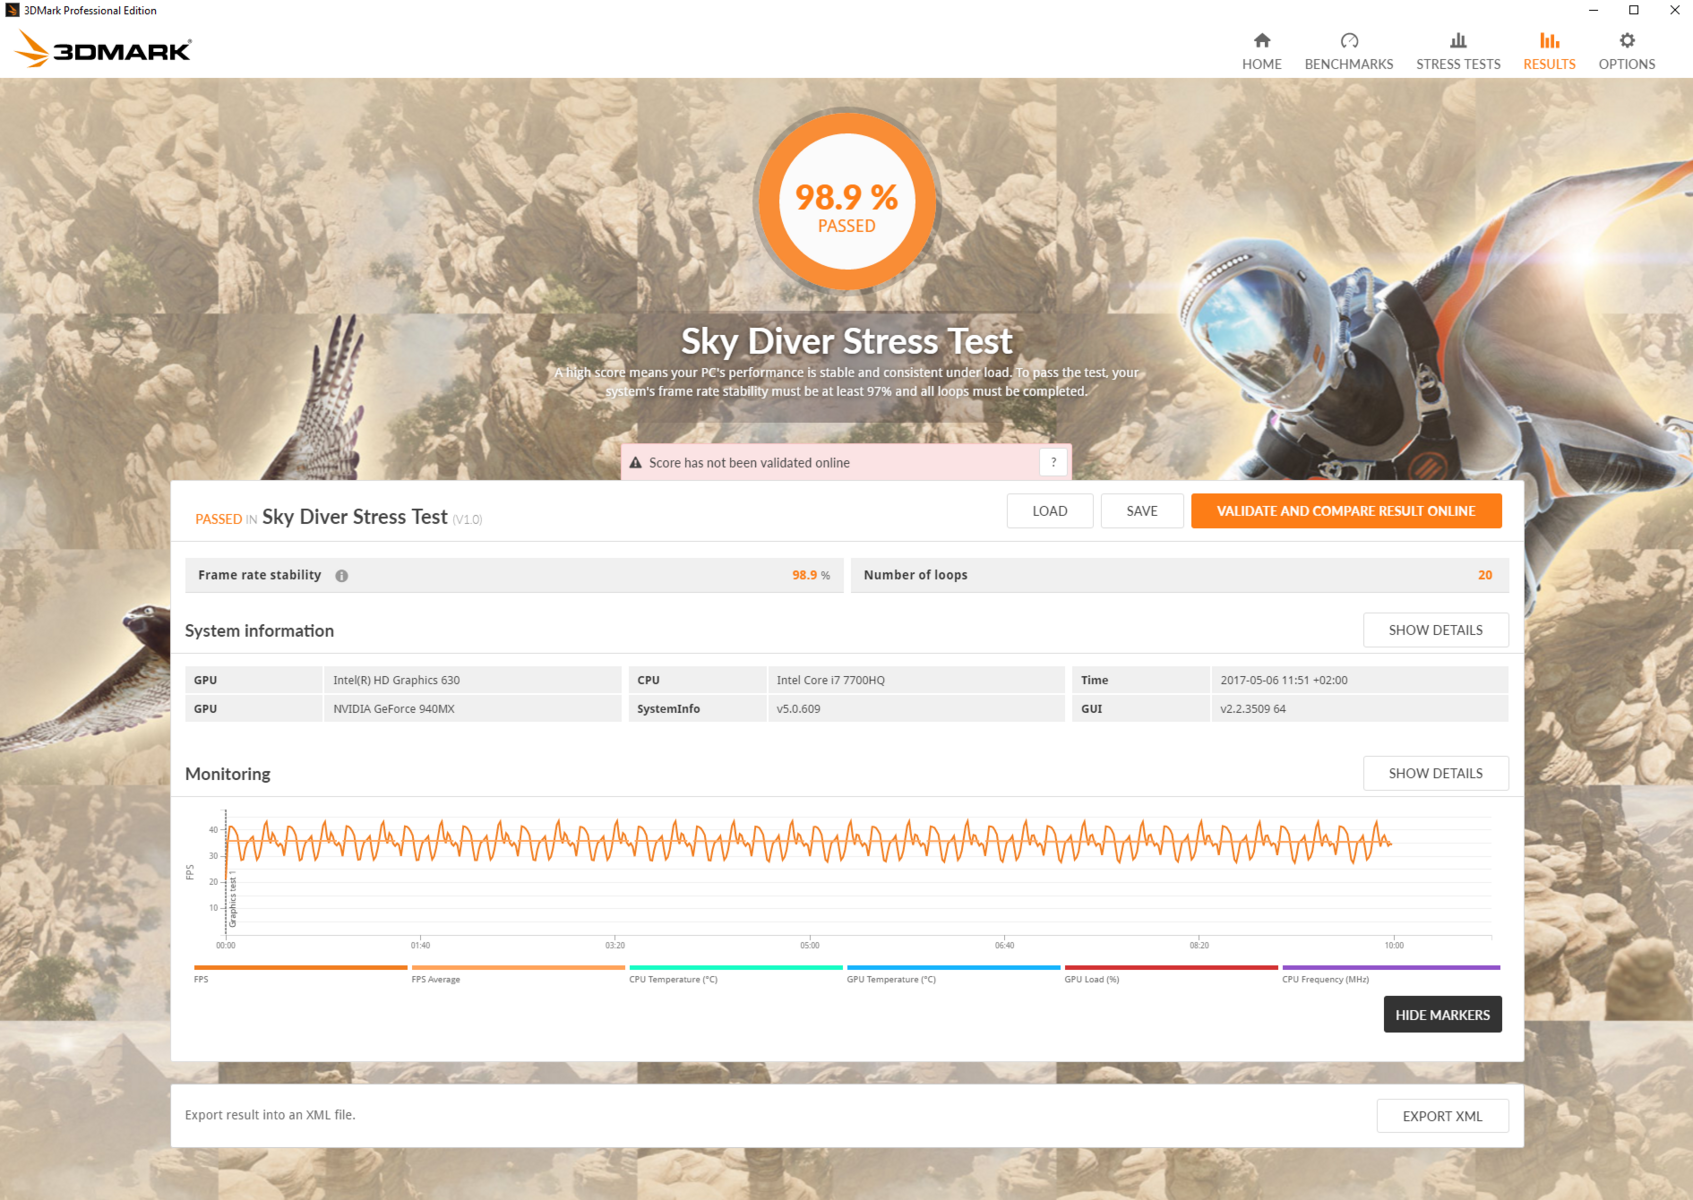This screenshot has height=1200, width=1693.
Task: Click the Options gear icon
Action: coord(1627,40)
